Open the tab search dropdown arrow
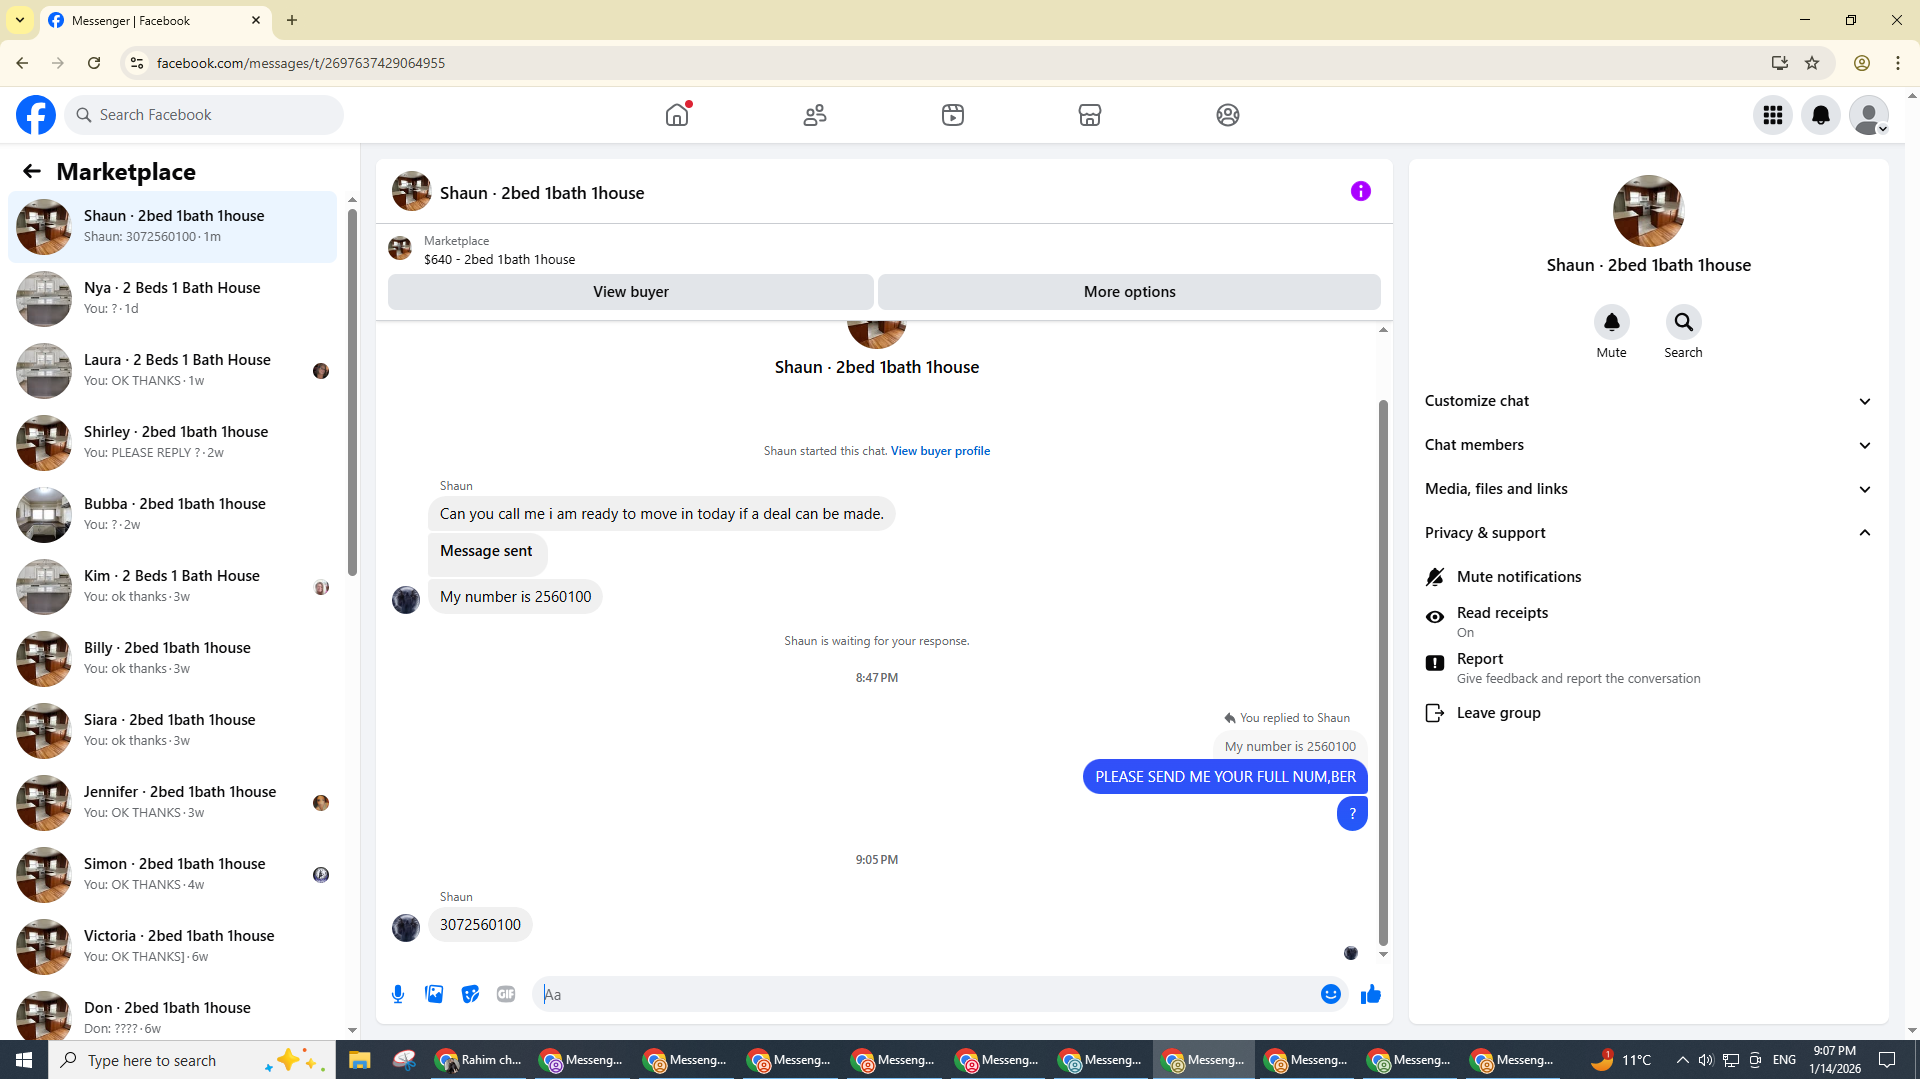The width and height of the screenshot is (1920, 1079). click(x=20, y=20)
